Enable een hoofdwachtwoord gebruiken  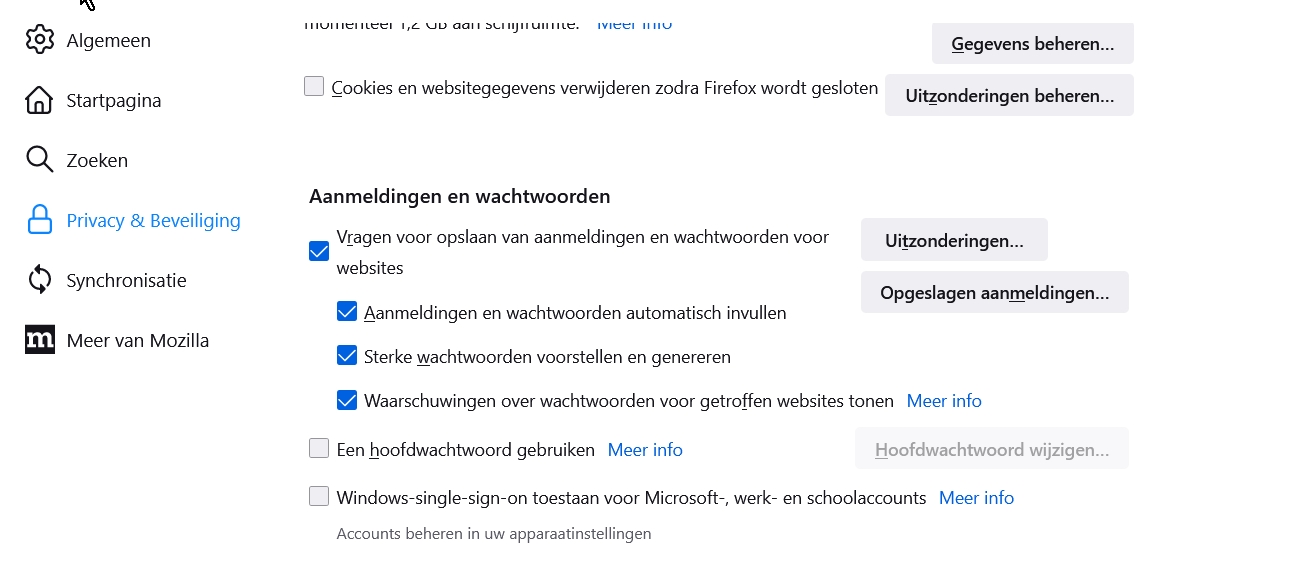(x=318, y=448)
